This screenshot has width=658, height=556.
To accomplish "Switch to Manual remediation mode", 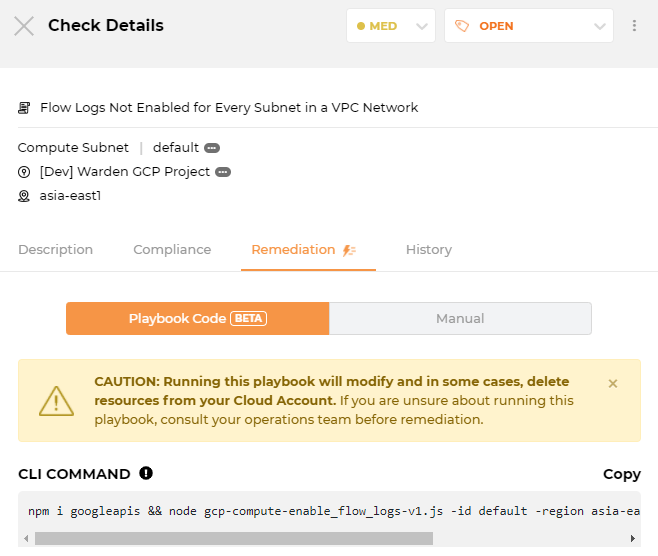I will pyautogui.click(x=460, y=318).
